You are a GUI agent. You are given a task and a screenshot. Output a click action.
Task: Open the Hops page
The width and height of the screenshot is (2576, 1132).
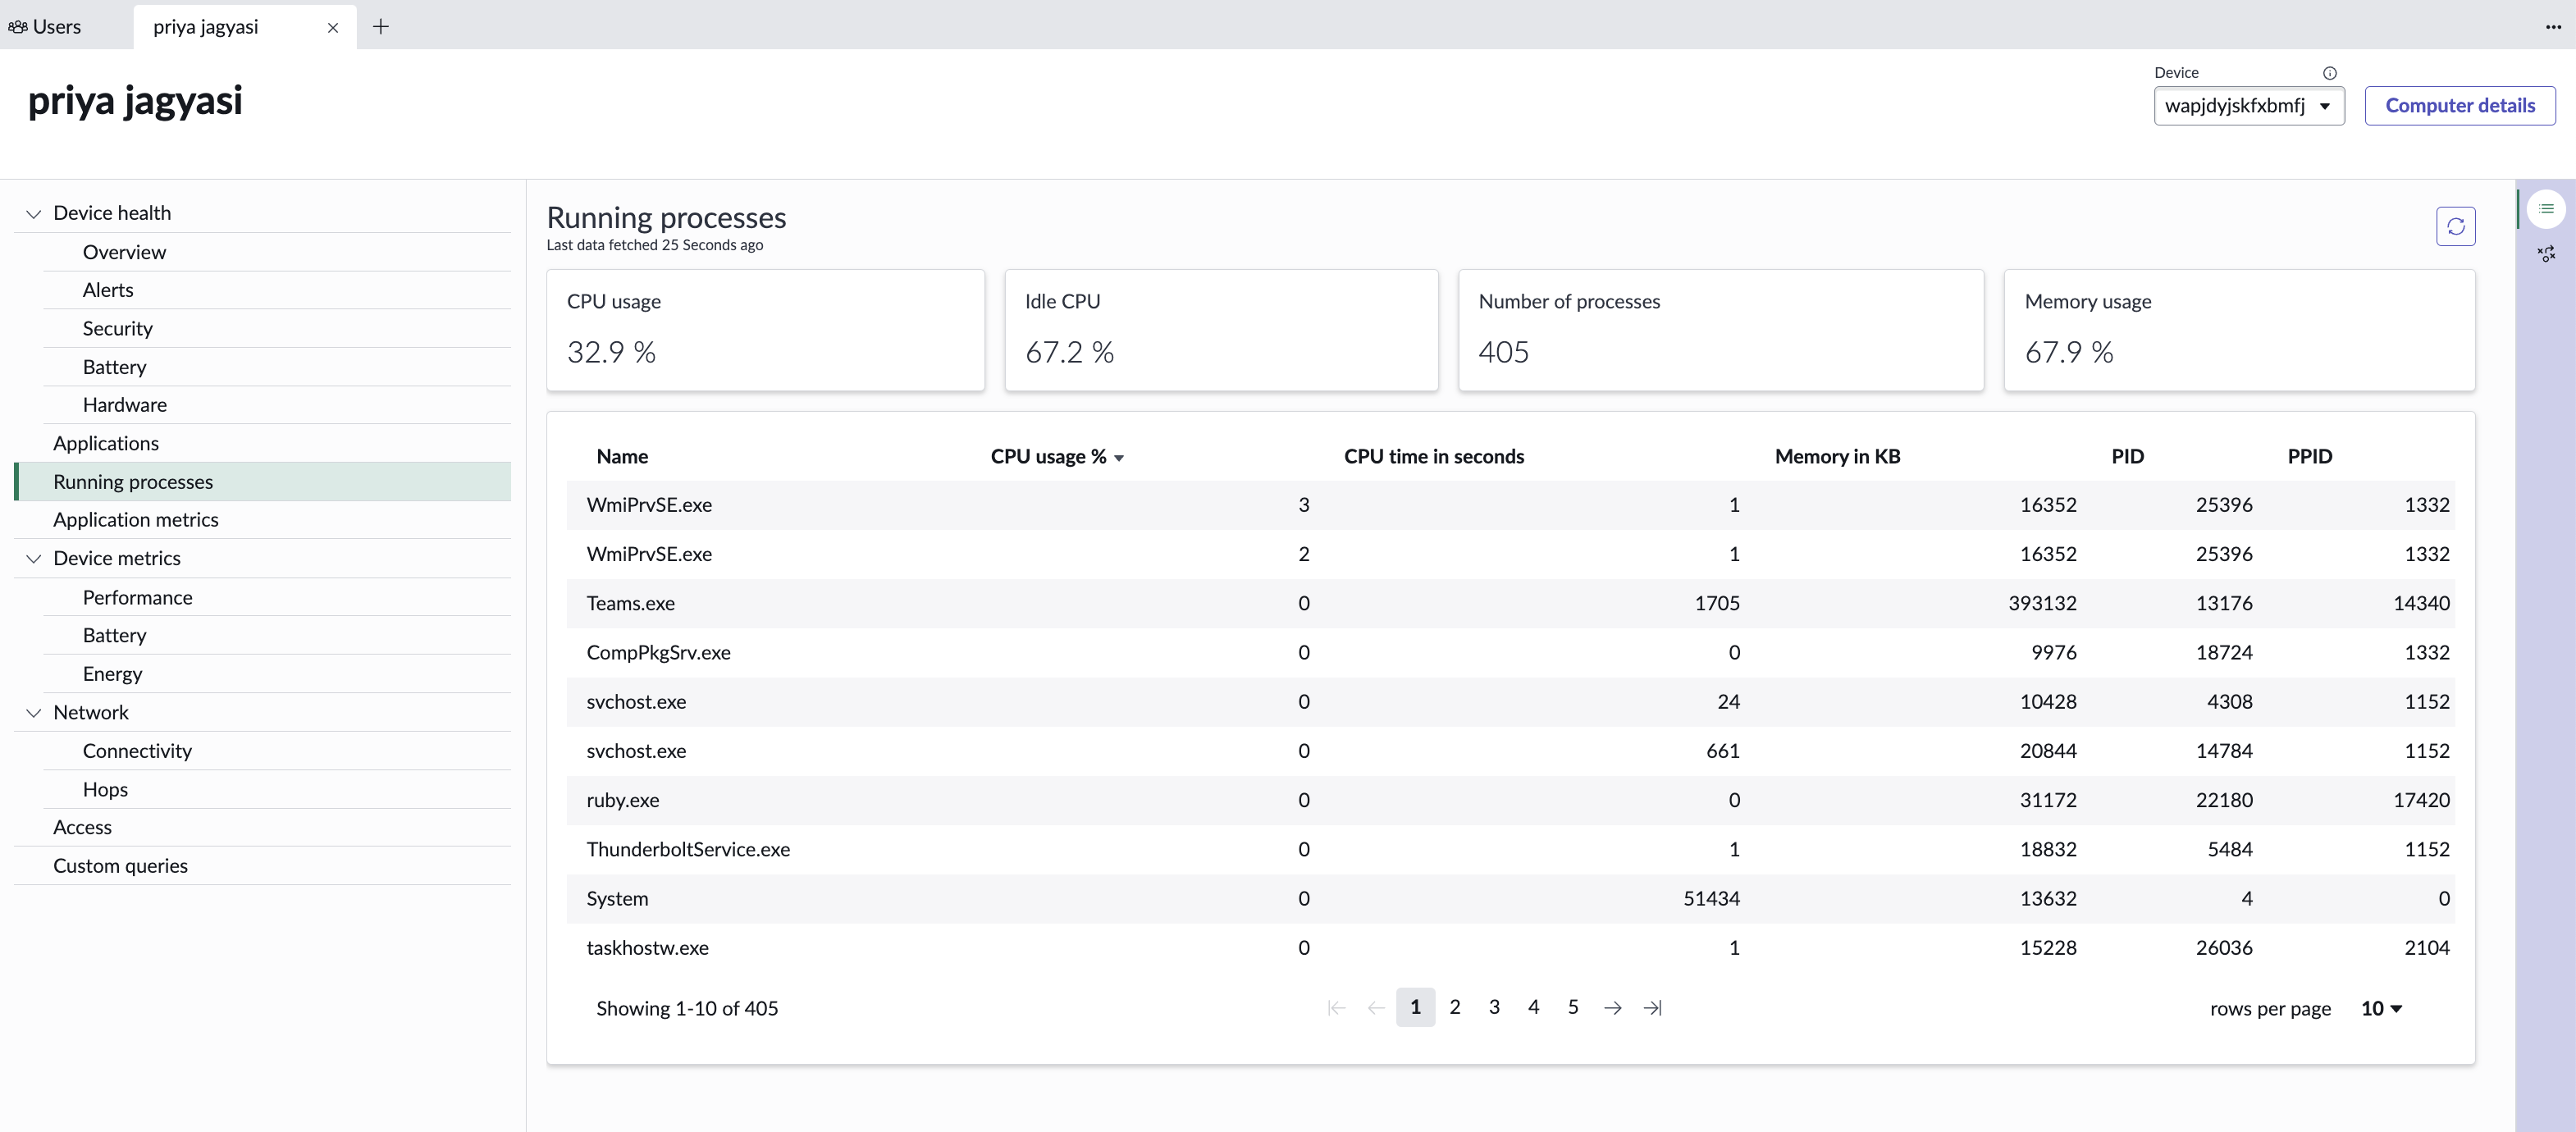105,790
